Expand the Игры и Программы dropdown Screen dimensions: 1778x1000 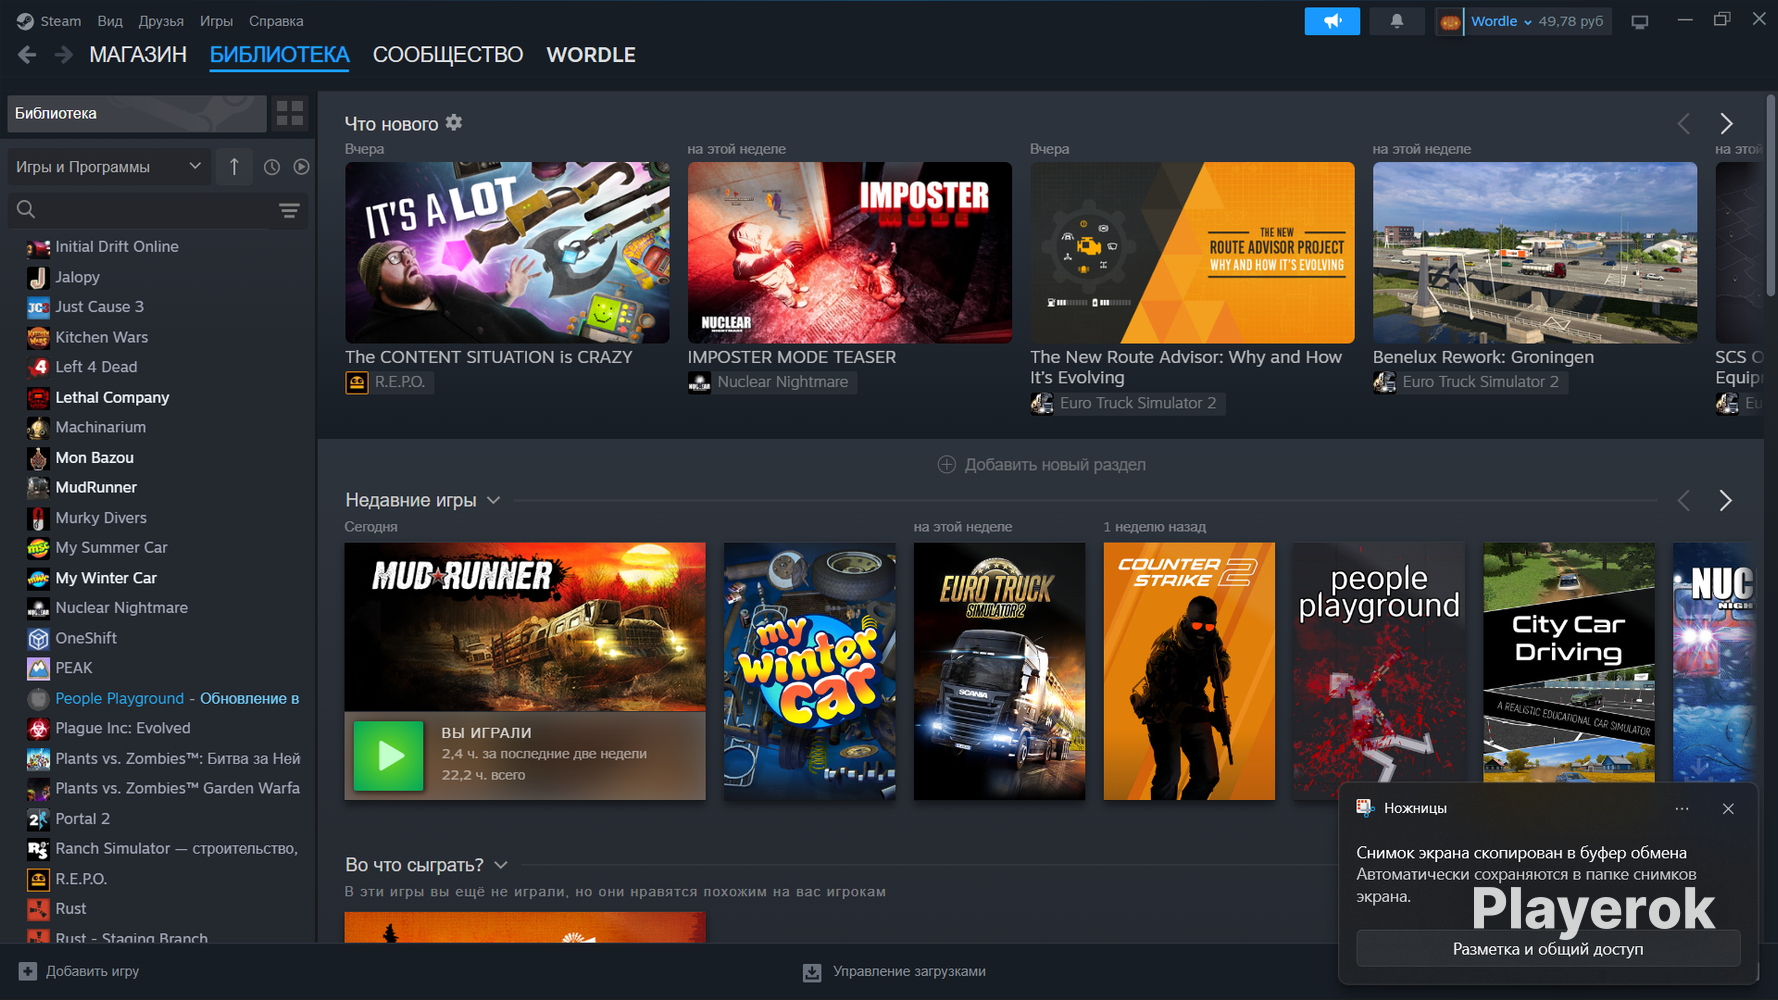(x=108, y=167)
